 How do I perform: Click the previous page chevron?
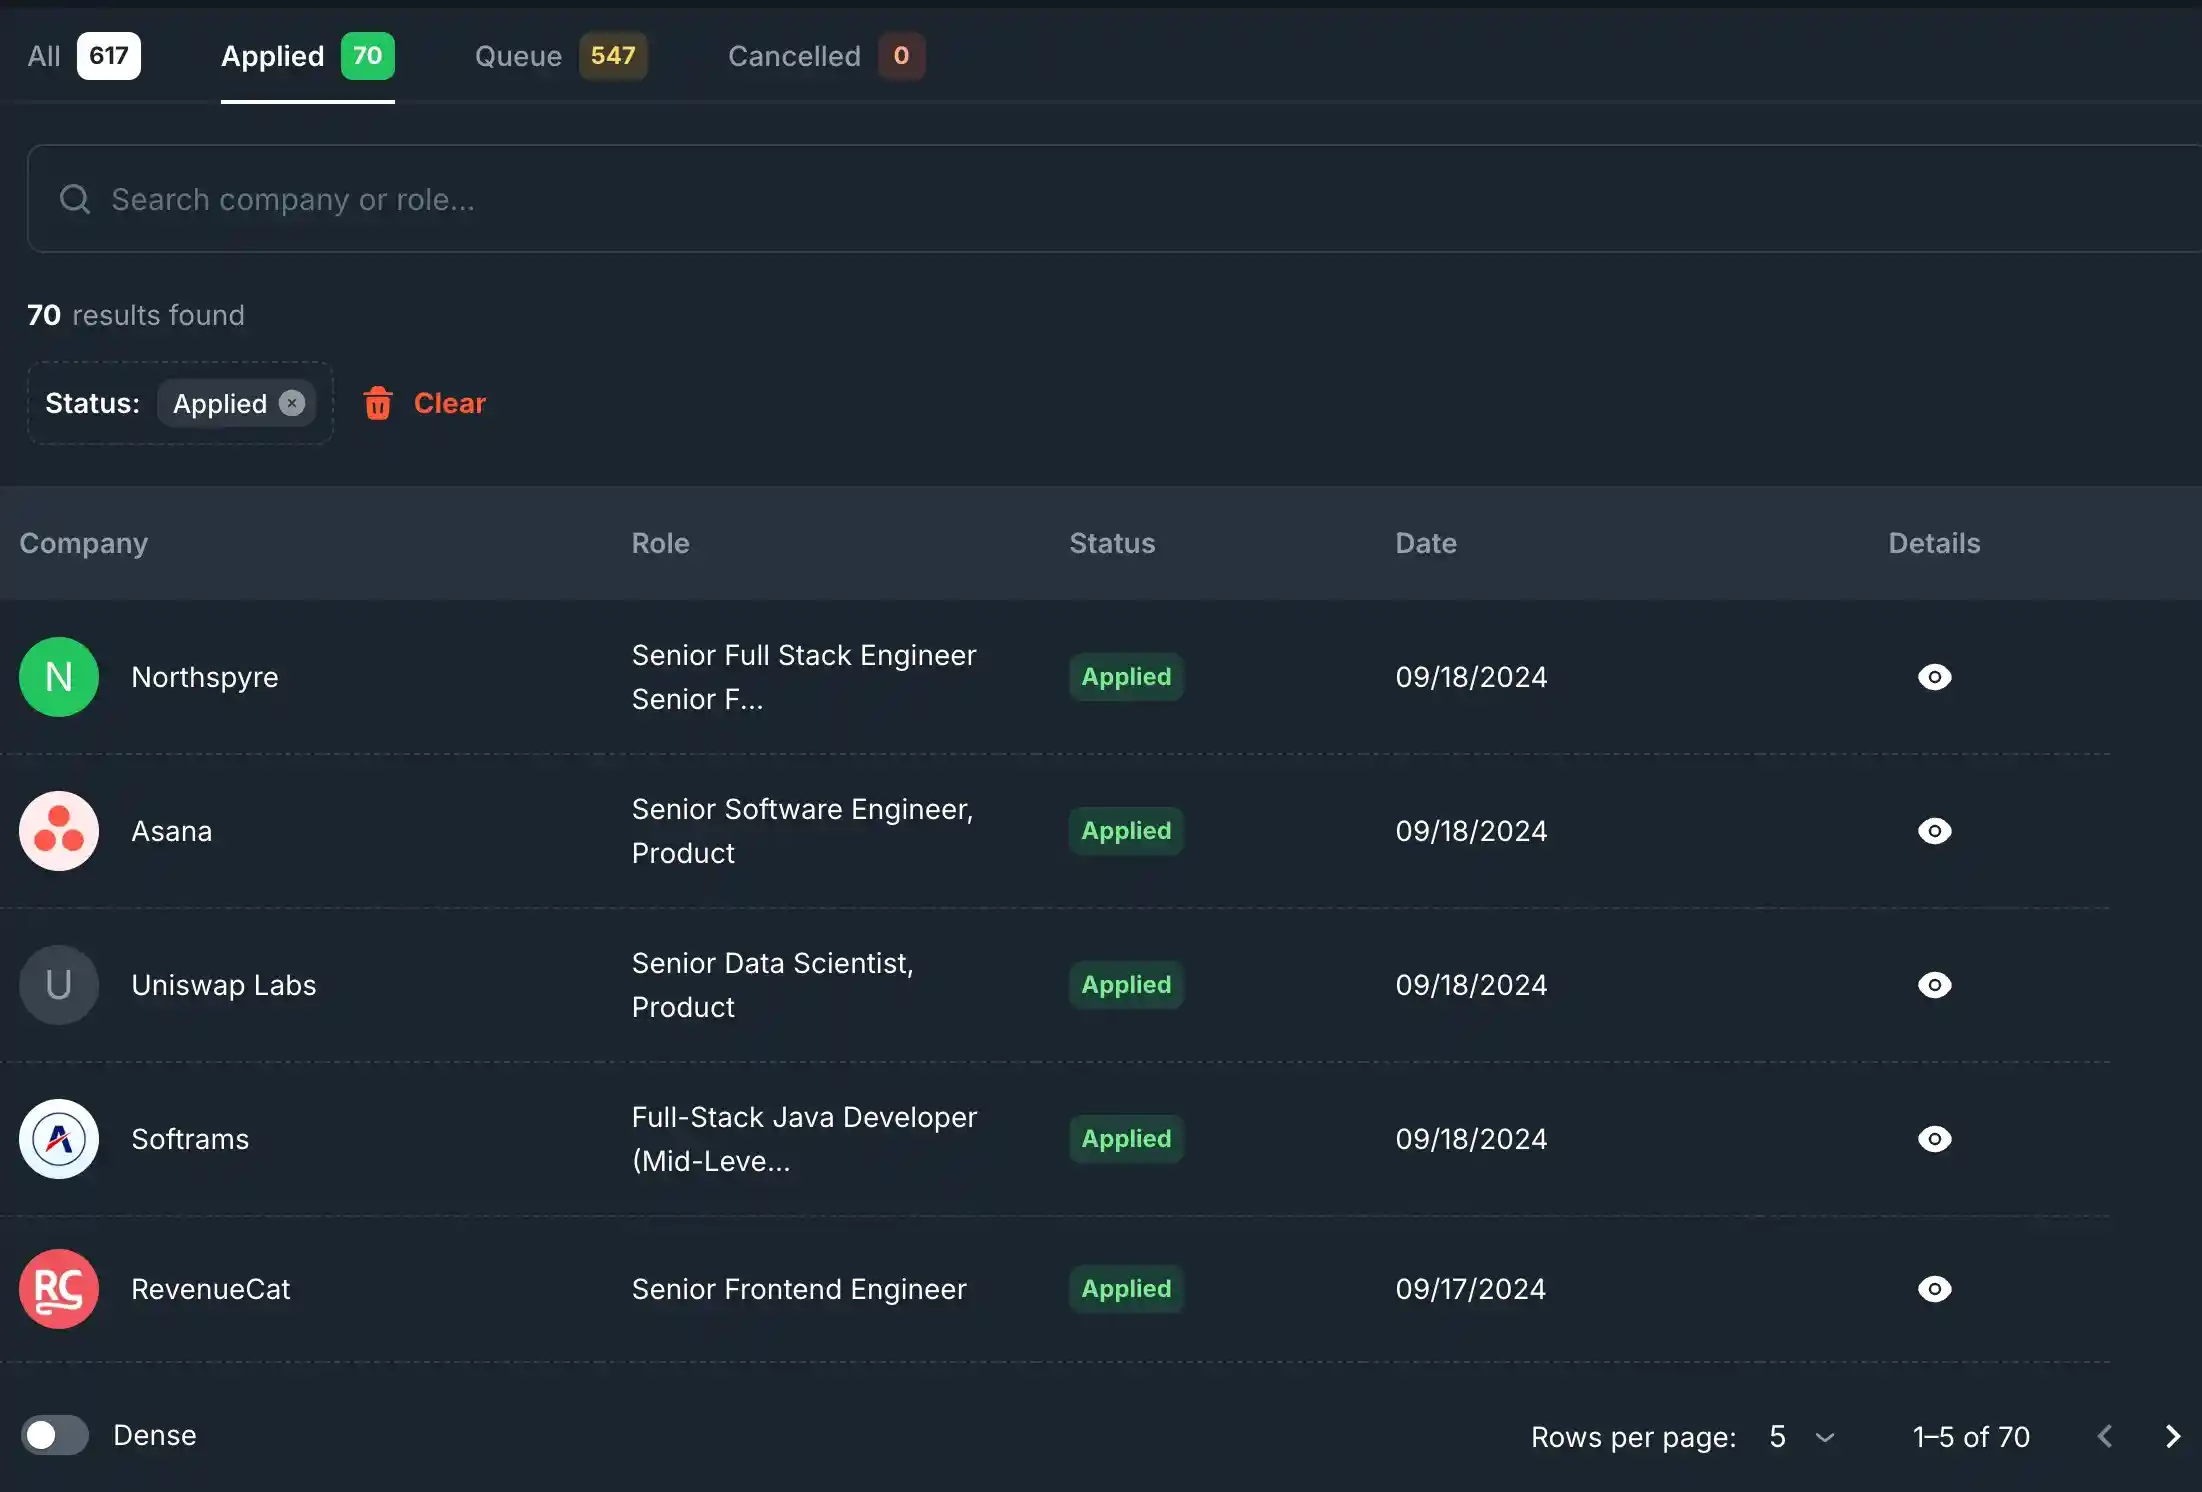pos(2104,1436)
